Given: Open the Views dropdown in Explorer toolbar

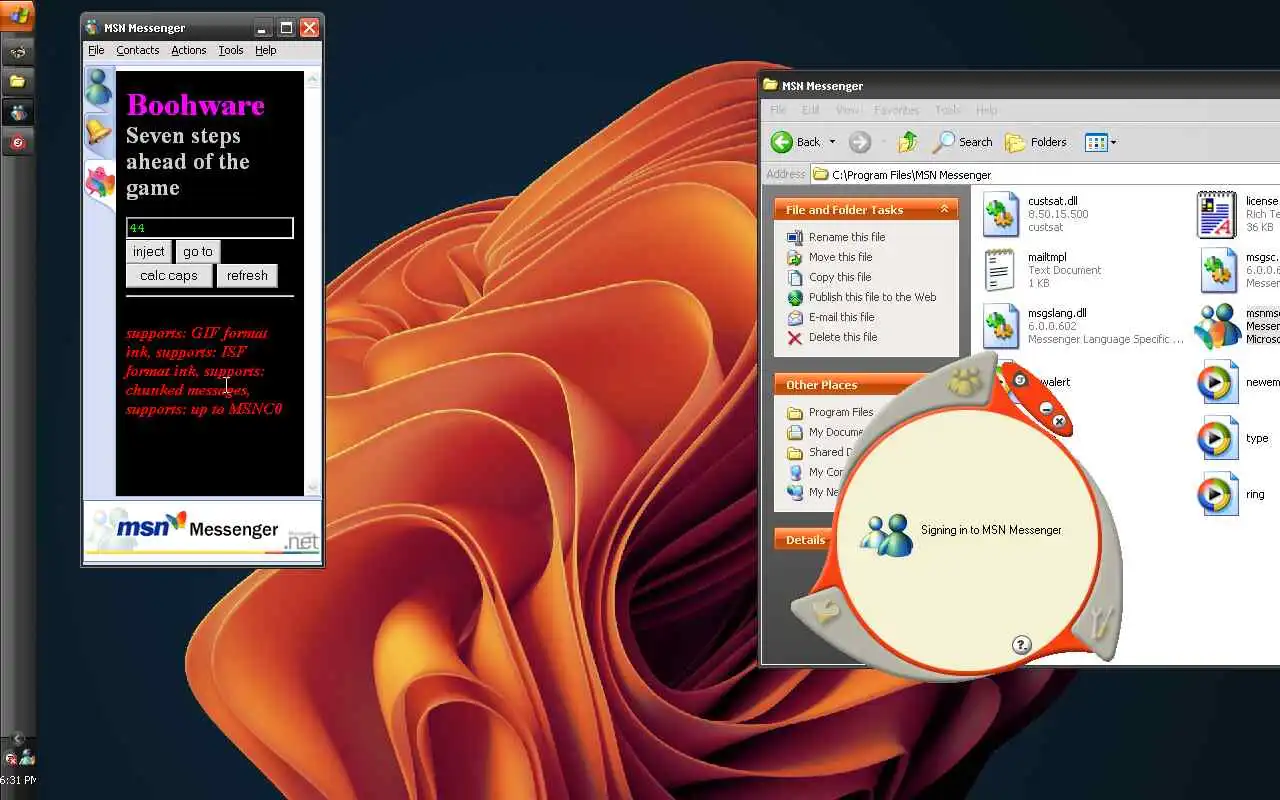Looking at the screenshot, I should click(1101, 142).
